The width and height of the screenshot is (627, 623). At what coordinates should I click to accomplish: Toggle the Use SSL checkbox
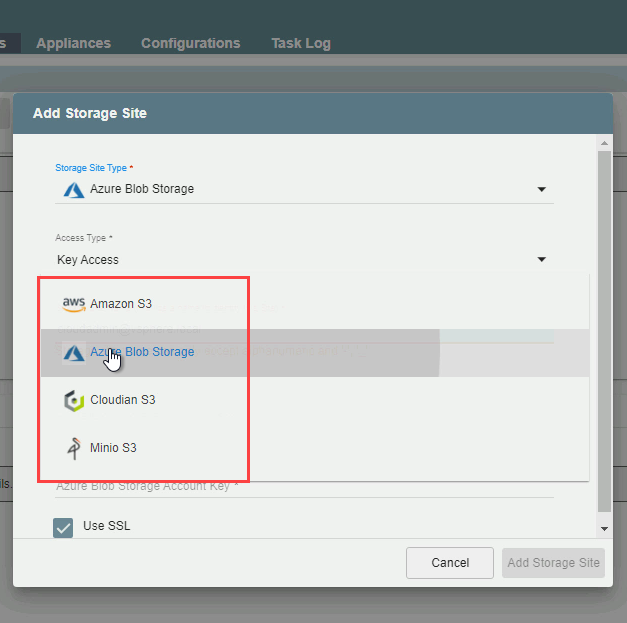tap(64, 527)
